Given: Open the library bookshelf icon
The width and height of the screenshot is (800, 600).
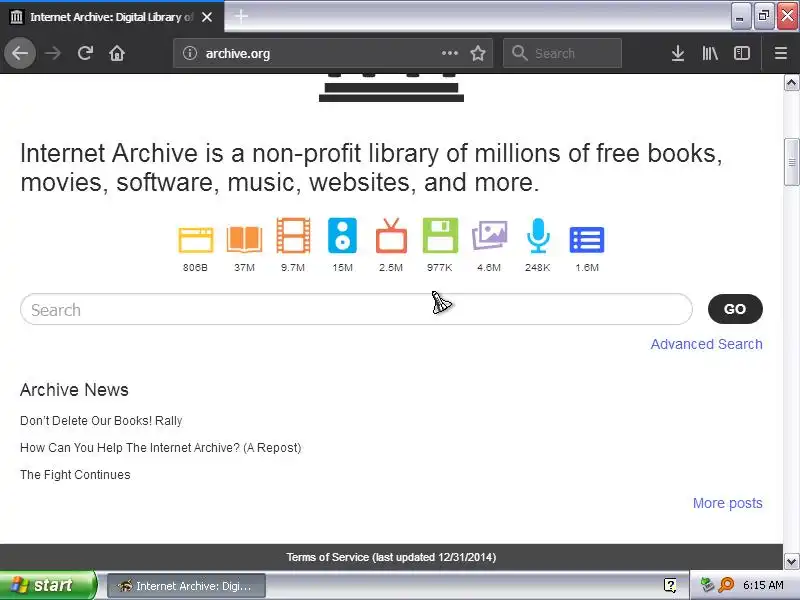Looking at the screenshot, I should click(710, 53).
